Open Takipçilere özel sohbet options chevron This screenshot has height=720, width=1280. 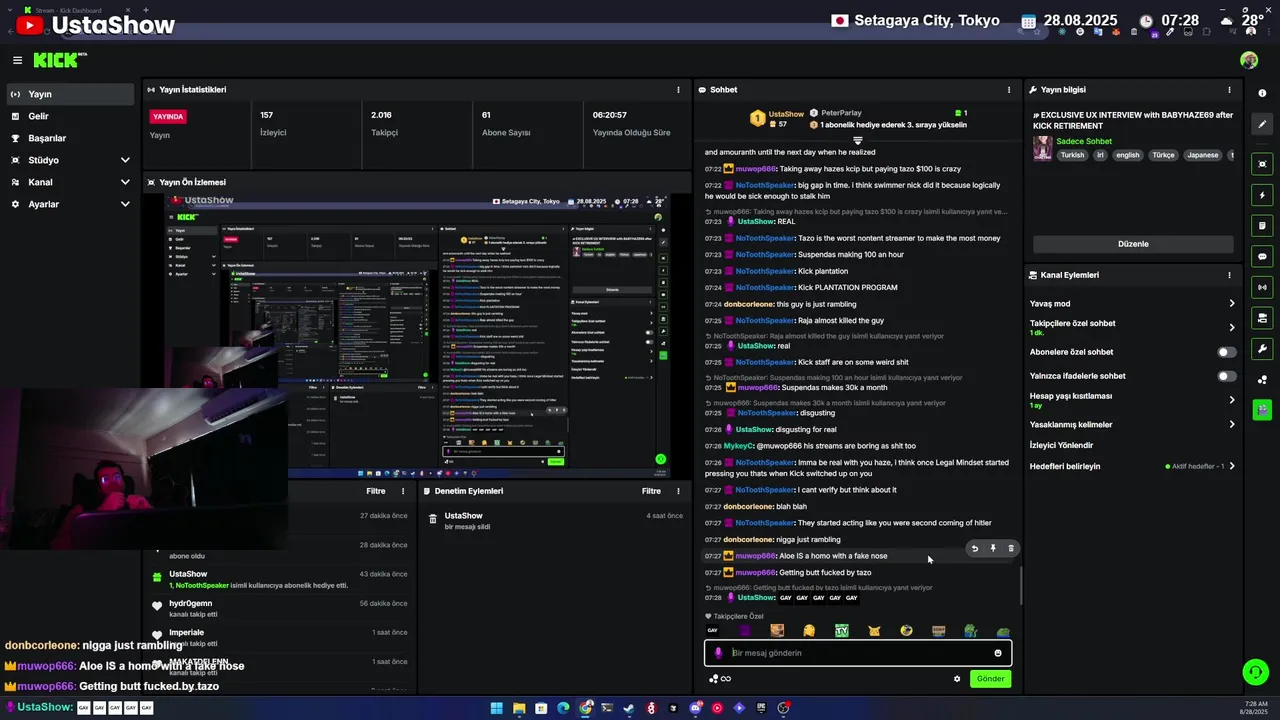tap(1231, 327)
